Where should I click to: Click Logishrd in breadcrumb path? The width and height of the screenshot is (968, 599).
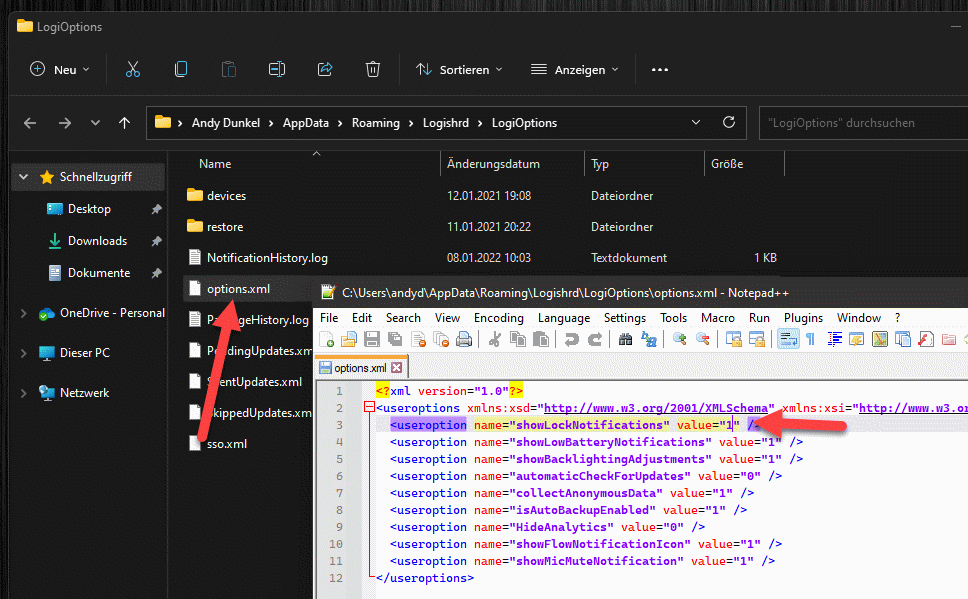click(446, 123)
